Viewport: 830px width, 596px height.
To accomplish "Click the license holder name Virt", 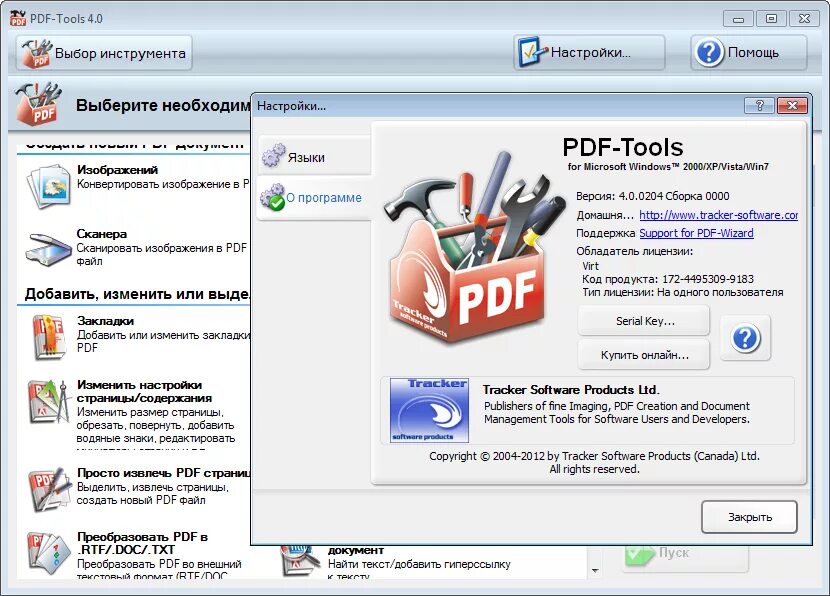I will coord(590,266).
